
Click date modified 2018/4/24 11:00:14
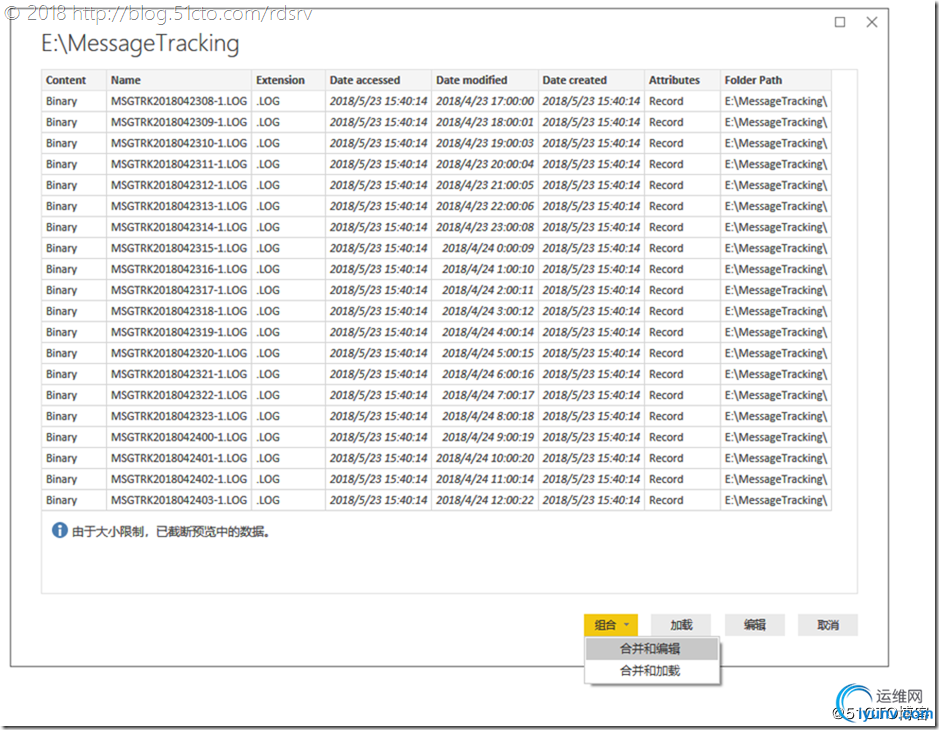484,479
